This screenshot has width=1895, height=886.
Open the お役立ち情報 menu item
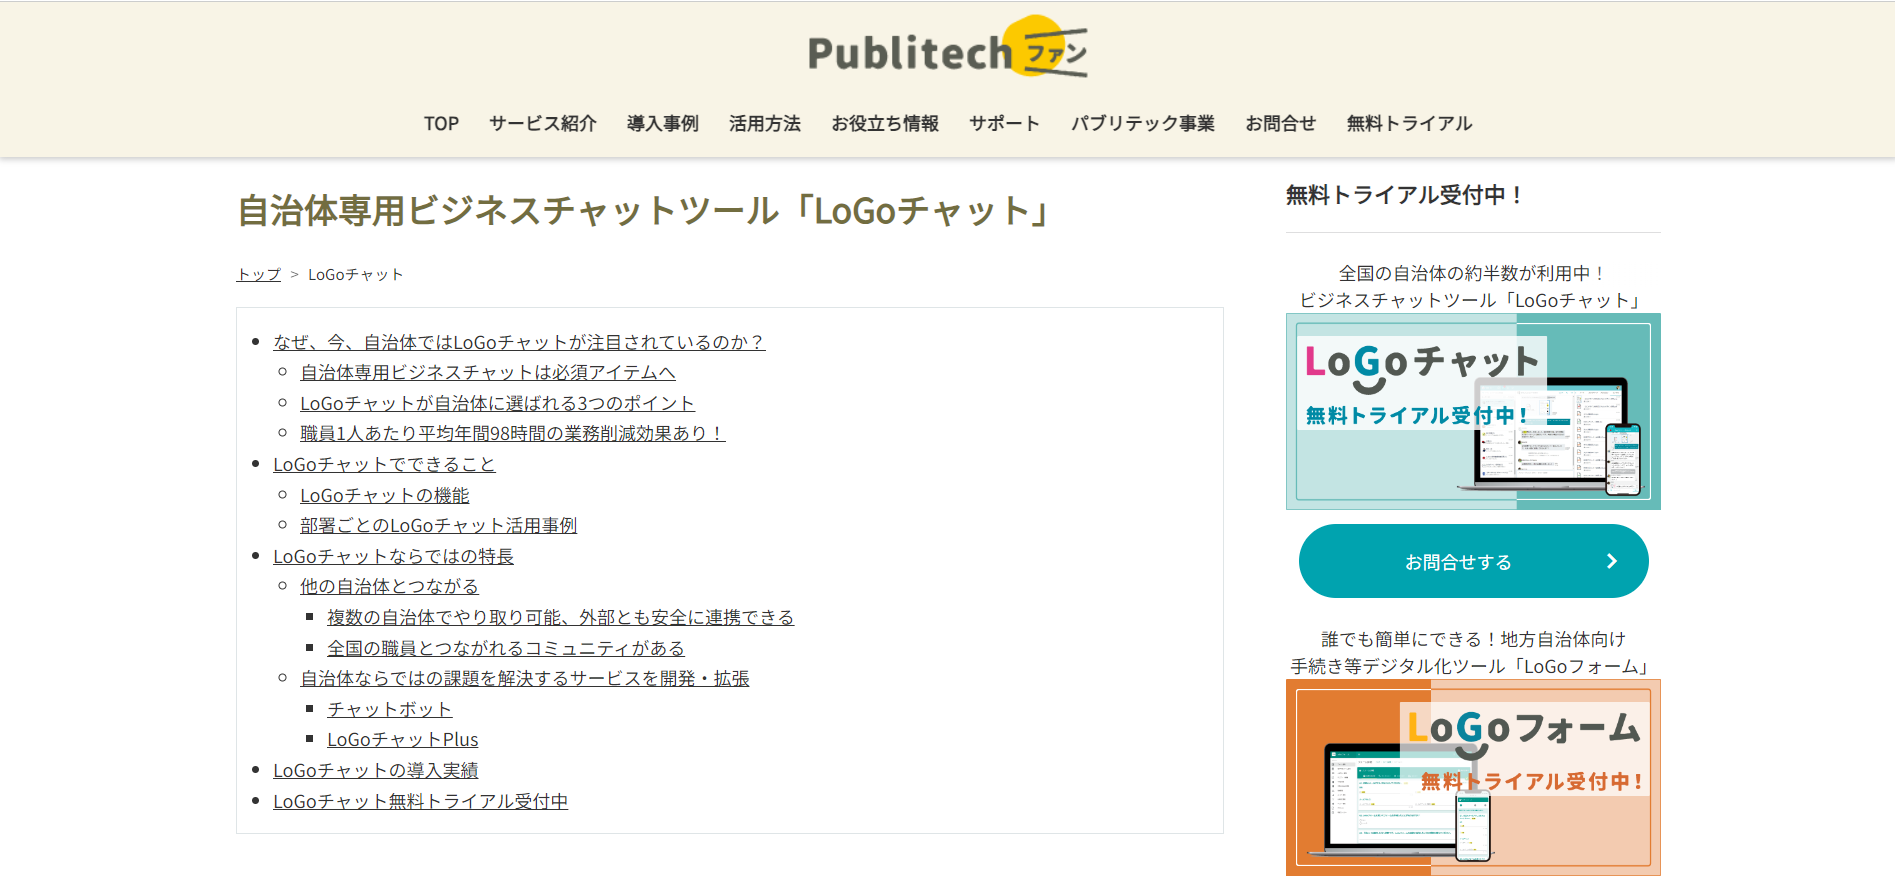click(x=885, y=124)
